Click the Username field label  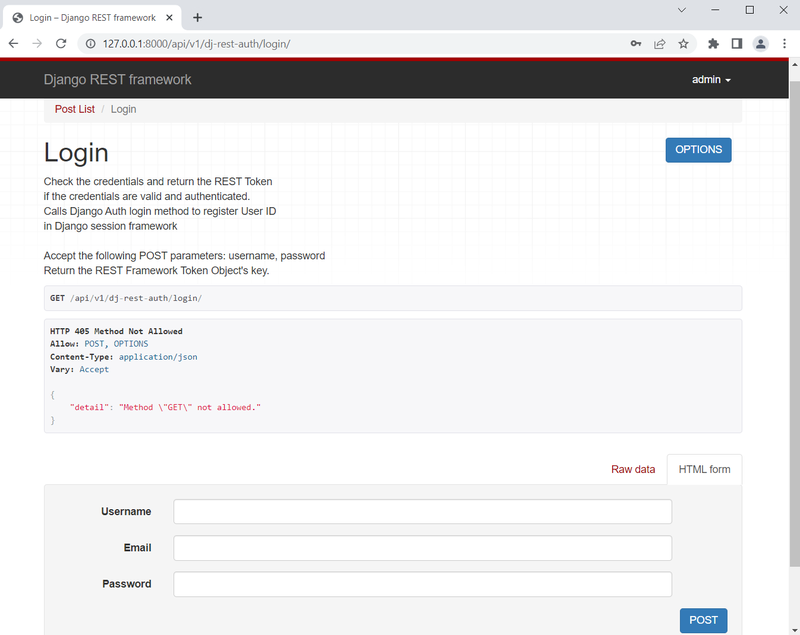[126, 512]
